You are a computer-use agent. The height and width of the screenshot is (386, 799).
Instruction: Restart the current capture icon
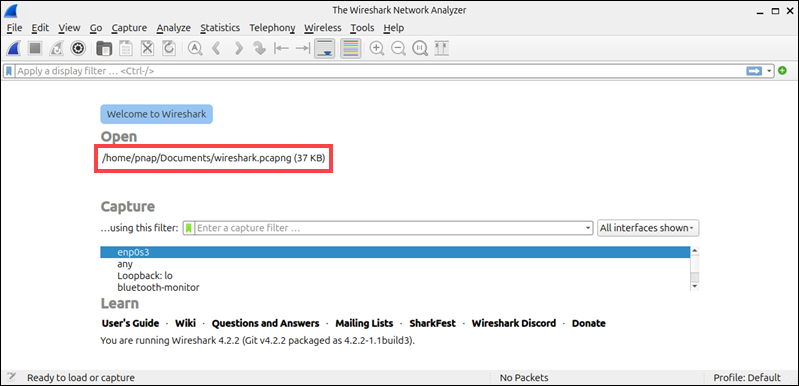[x=56, y=48]
